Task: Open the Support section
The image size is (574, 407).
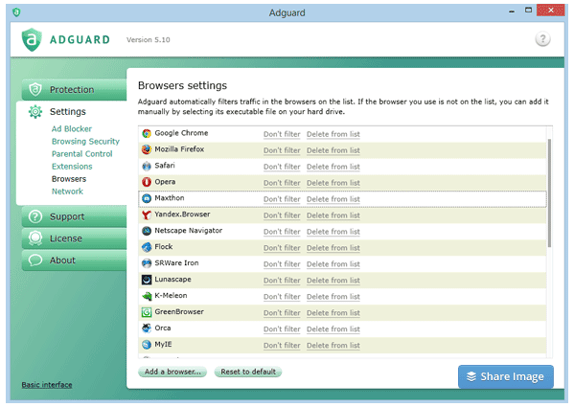Action: [74, 217]
